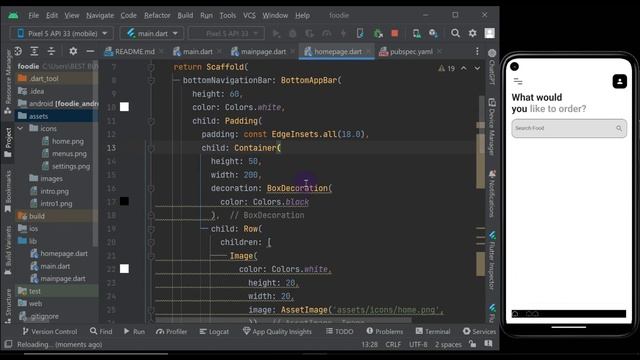Click Select Opened File target icon
The height and width of the screenshot is (360, 640).
(x=18, y=51)
